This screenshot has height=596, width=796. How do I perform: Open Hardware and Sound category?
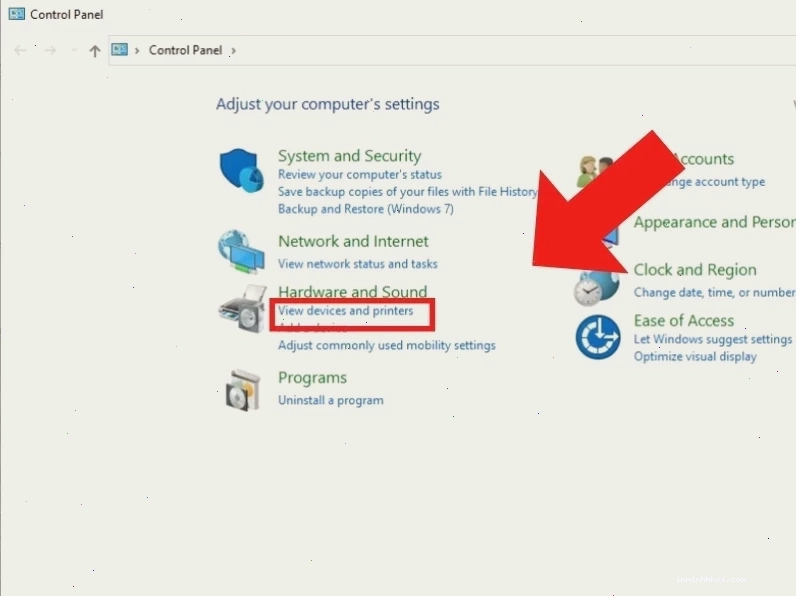352,291
